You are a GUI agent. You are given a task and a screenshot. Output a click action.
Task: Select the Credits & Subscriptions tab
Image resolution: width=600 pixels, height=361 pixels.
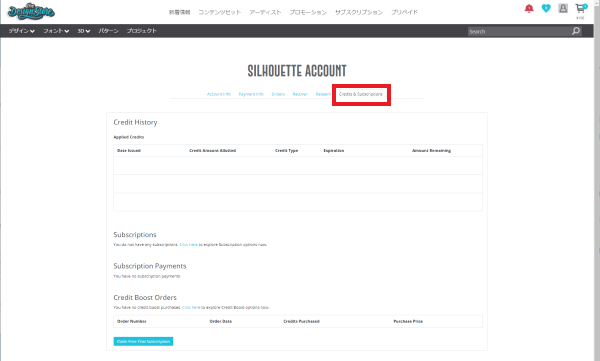pyautogui.click(x=361, y=94)
